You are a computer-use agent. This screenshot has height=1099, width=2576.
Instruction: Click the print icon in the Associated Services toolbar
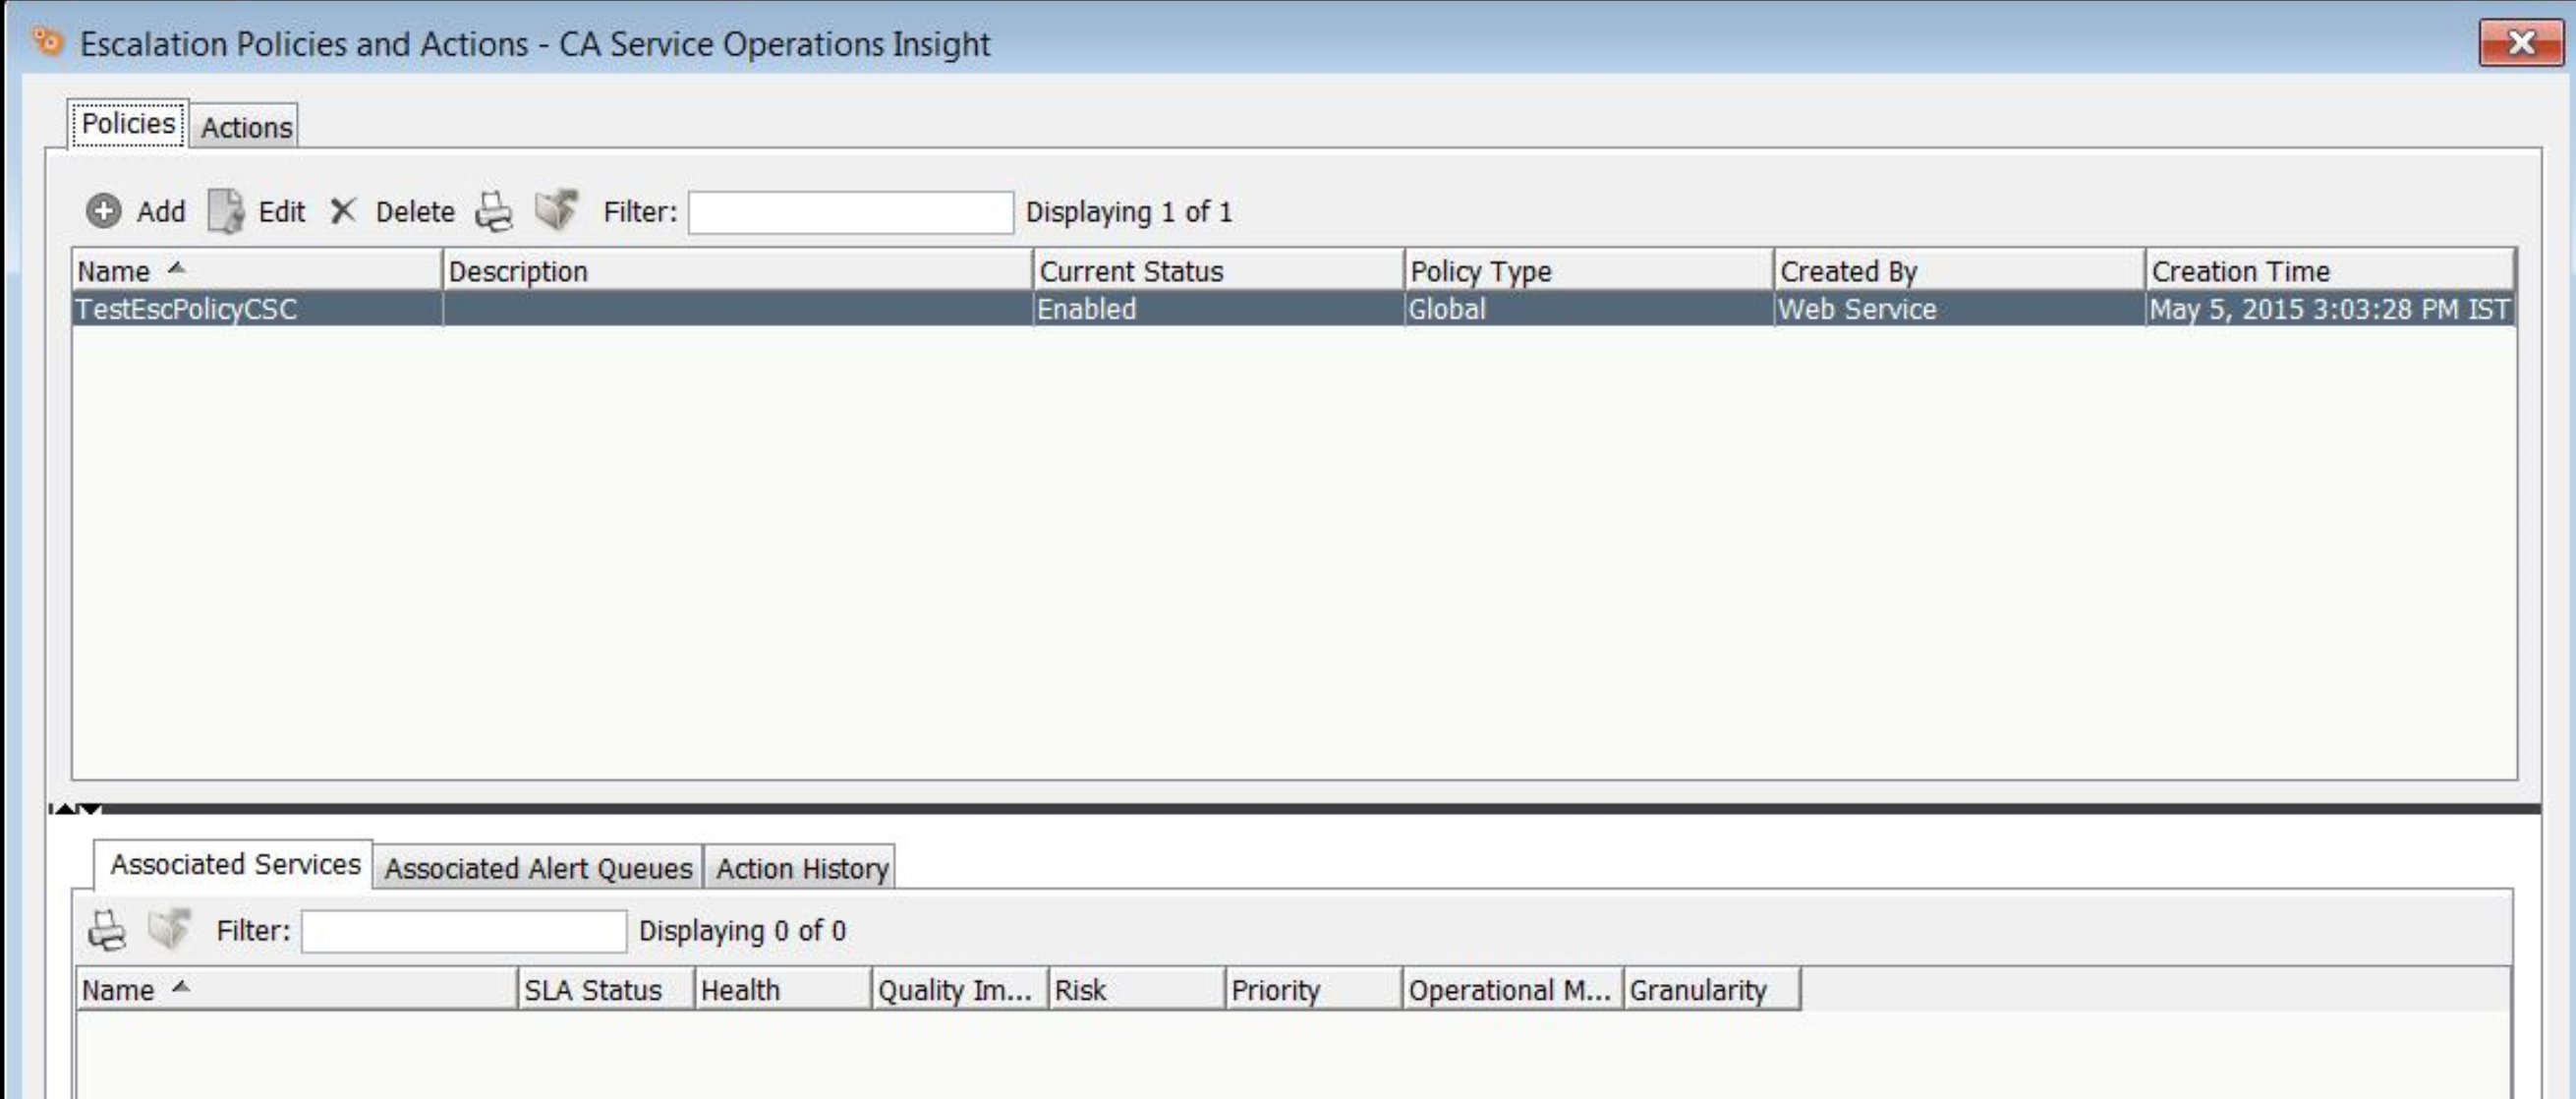(106, 930)
